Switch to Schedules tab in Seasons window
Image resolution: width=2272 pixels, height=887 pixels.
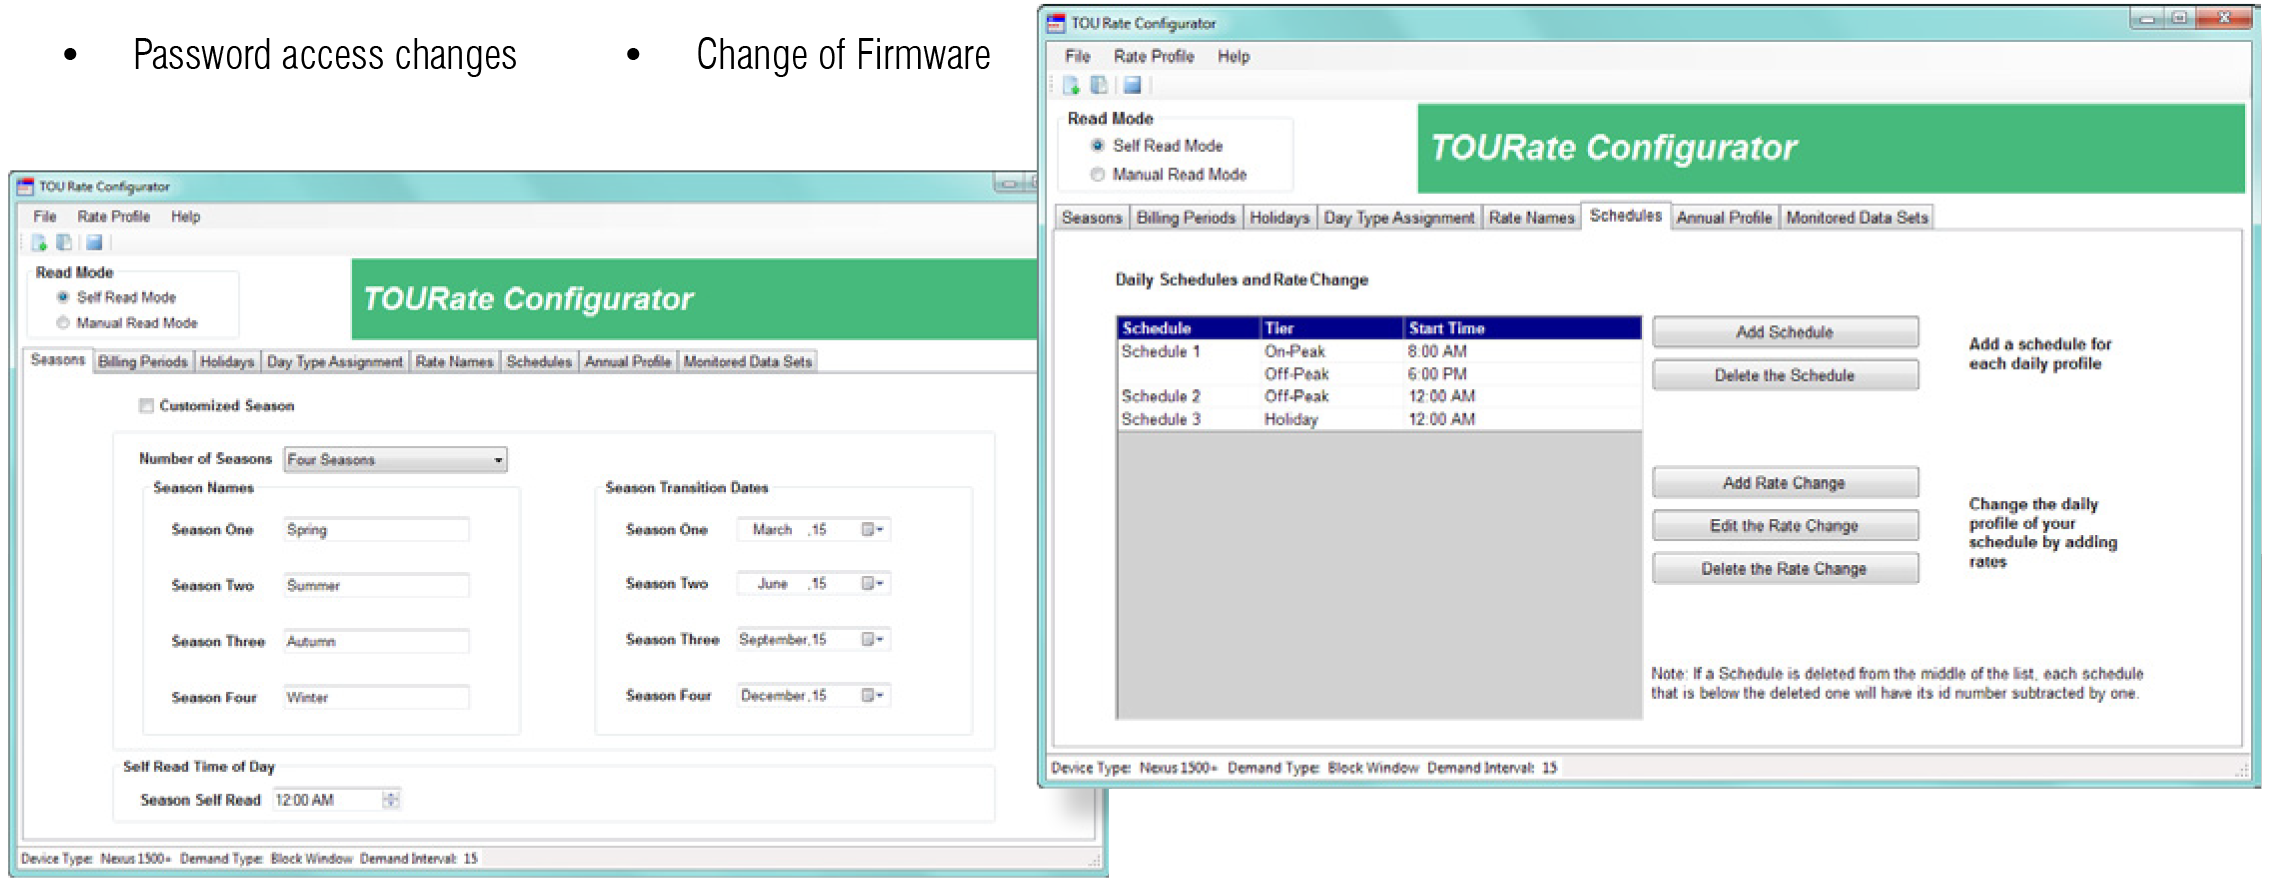click(539, 361)
